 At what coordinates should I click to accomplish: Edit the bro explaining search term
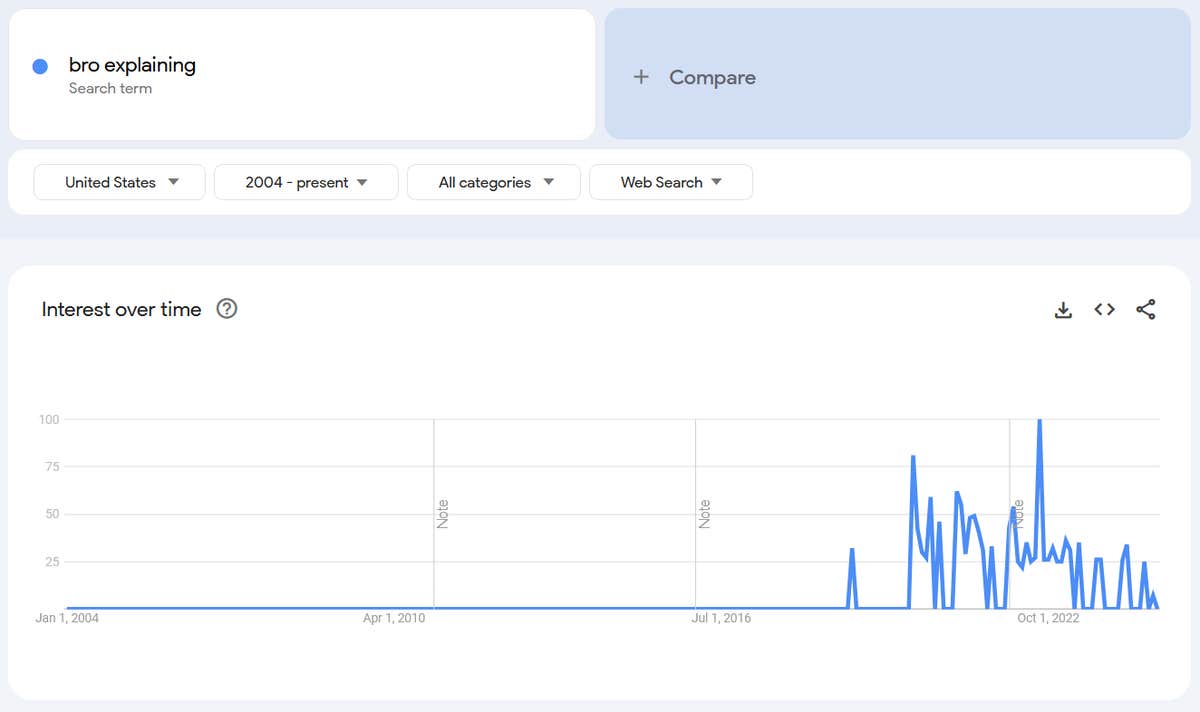pos(132,65)
